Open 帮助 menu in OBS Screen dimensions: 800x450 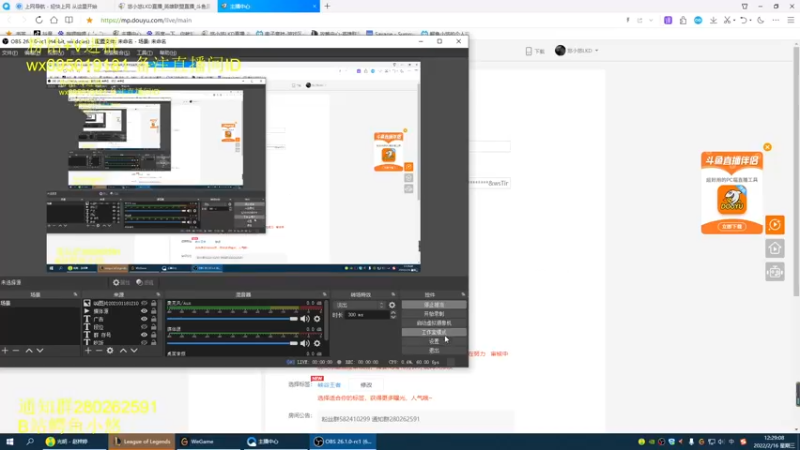pos(168,53)
